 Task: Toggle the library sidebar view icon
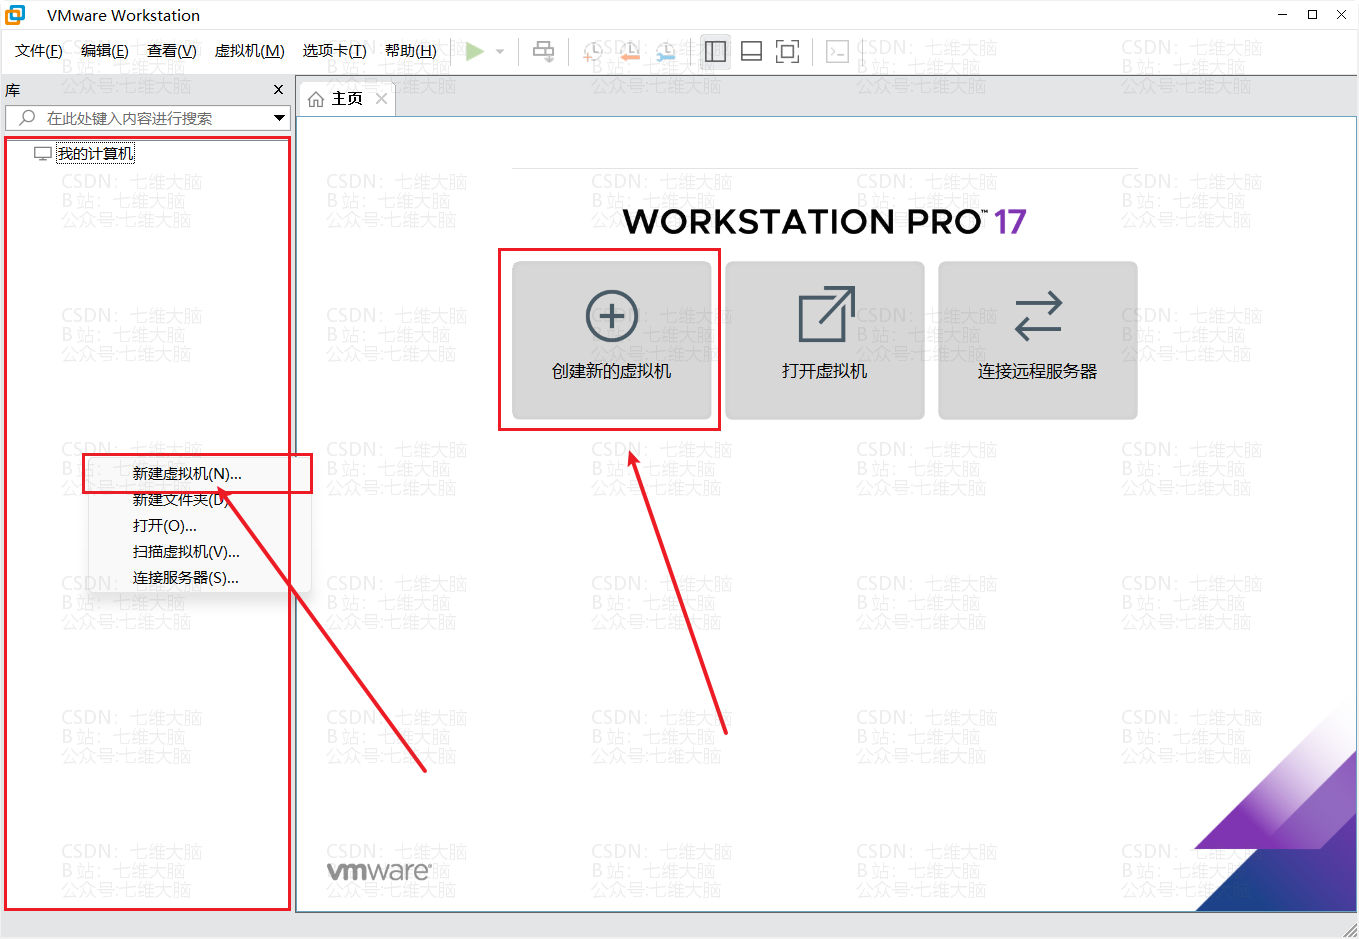tap(715, 51)
